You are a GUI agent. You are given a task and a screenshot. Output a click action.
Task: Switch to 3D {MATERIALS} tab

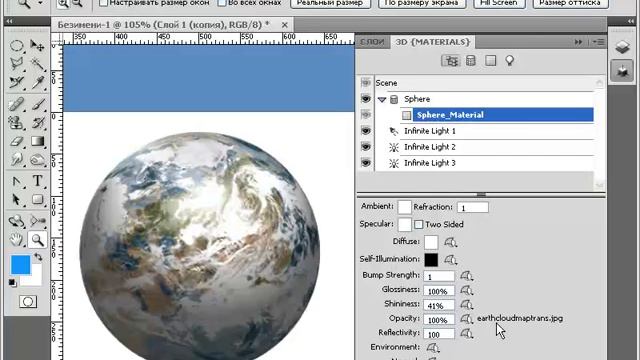tap(433, 42)
